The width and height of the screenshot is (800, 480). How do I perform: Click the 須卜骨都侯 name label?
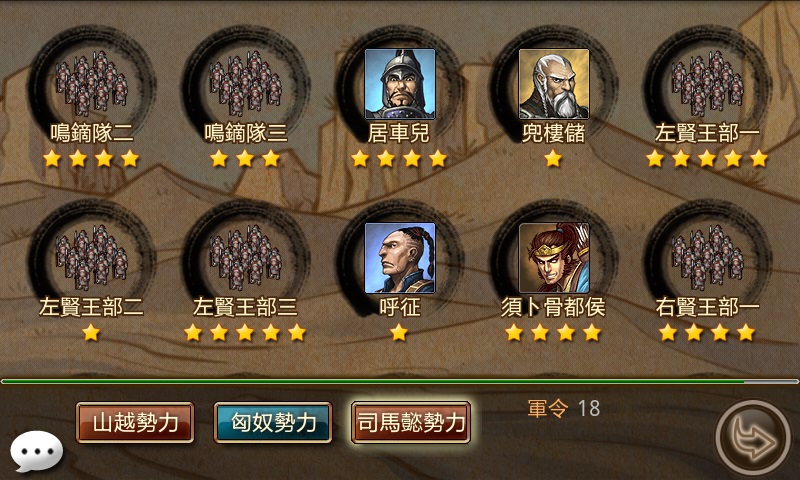pos(554,308)
